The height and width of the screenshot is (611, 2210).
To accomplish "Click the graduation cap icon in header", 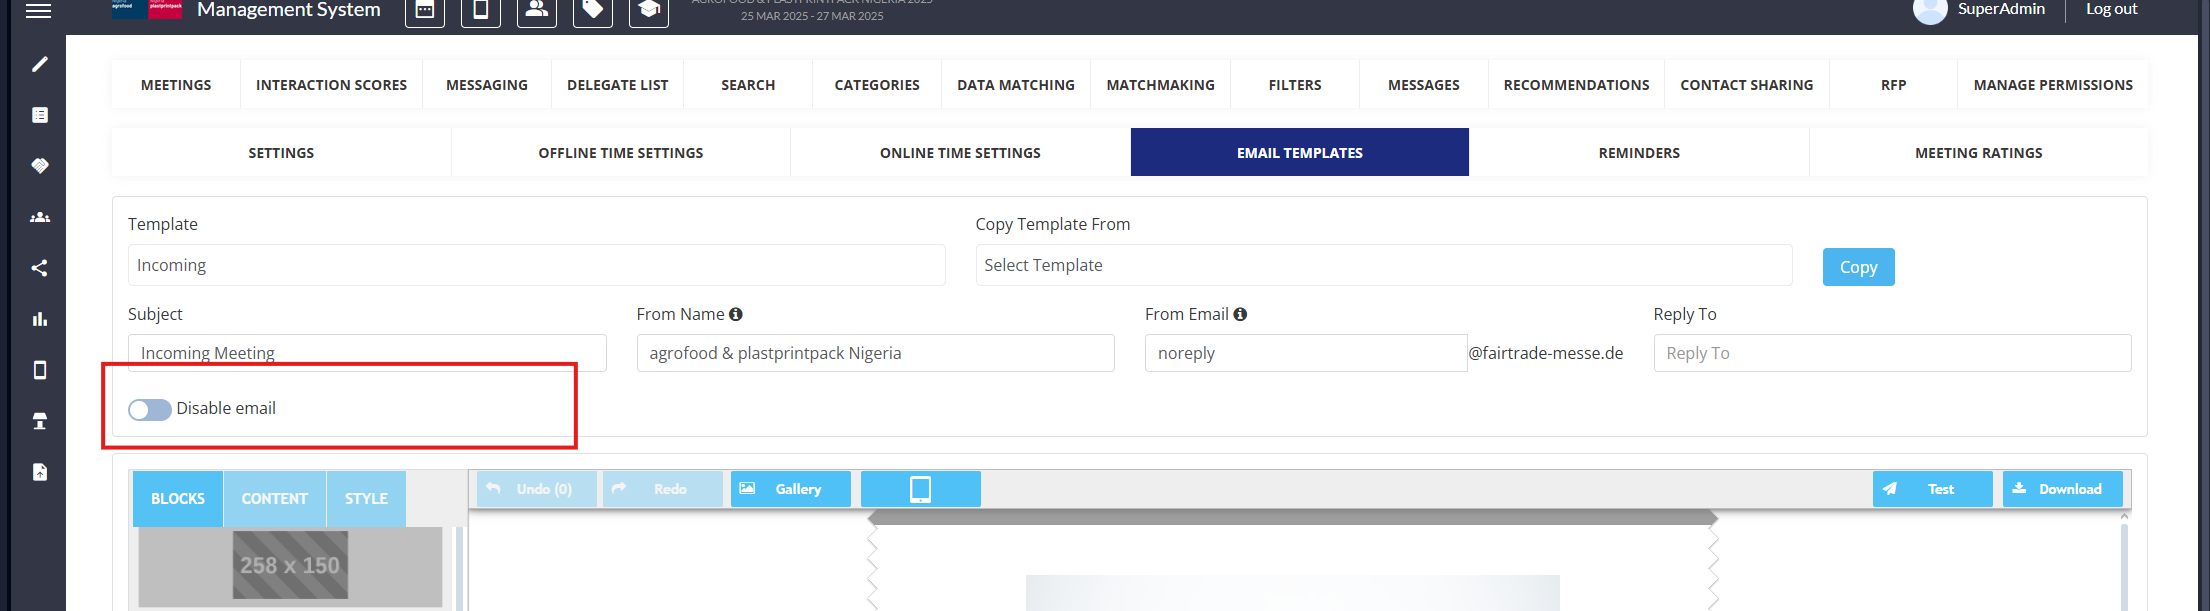I will (x=648, y=10).
